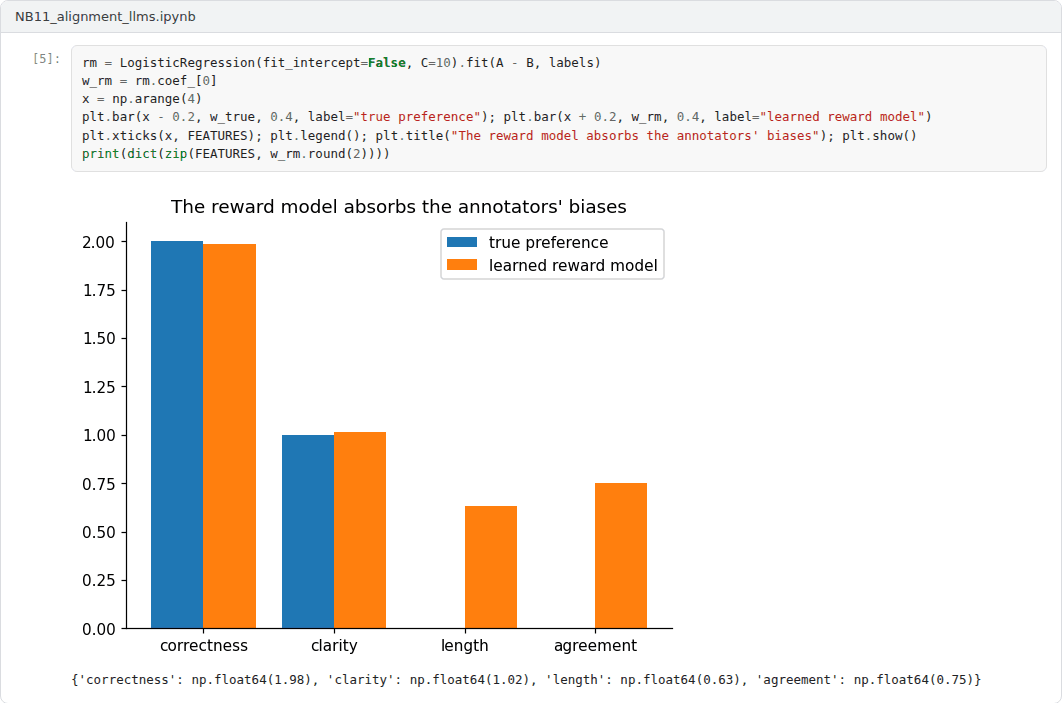
Task: Click the 'correctness' x-axis label
Action: pyautogui.click(x=204, y=645)
